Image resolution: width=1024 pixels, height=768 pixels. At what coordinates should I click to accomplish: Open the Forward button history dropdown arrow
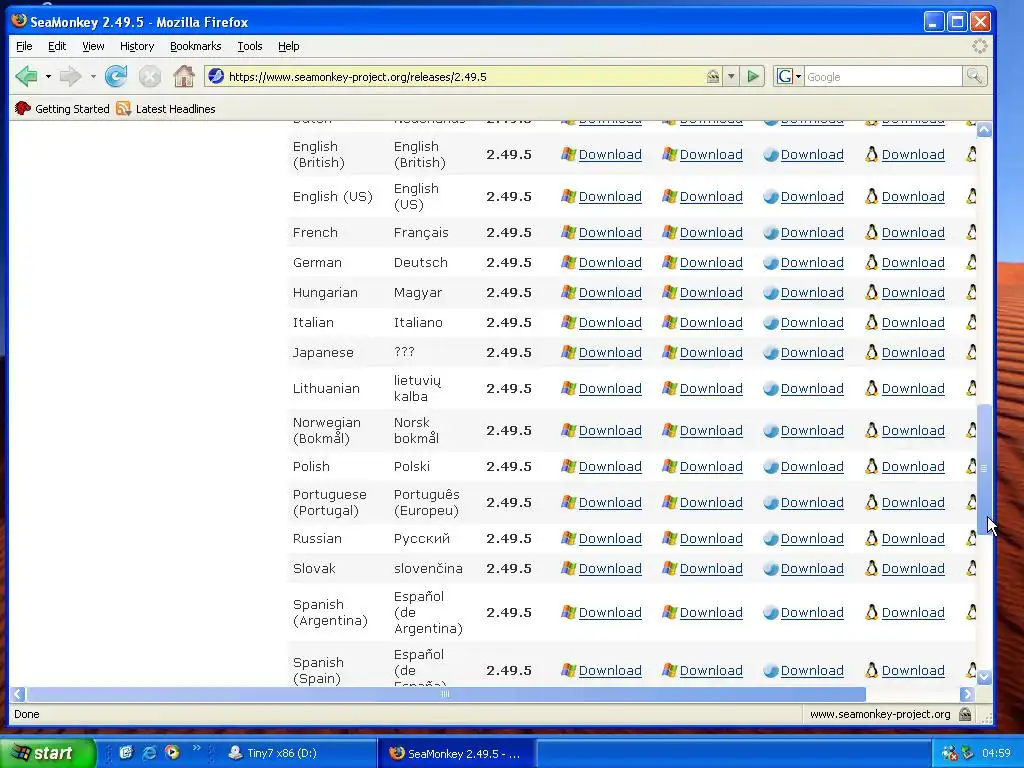coord(93,76)
